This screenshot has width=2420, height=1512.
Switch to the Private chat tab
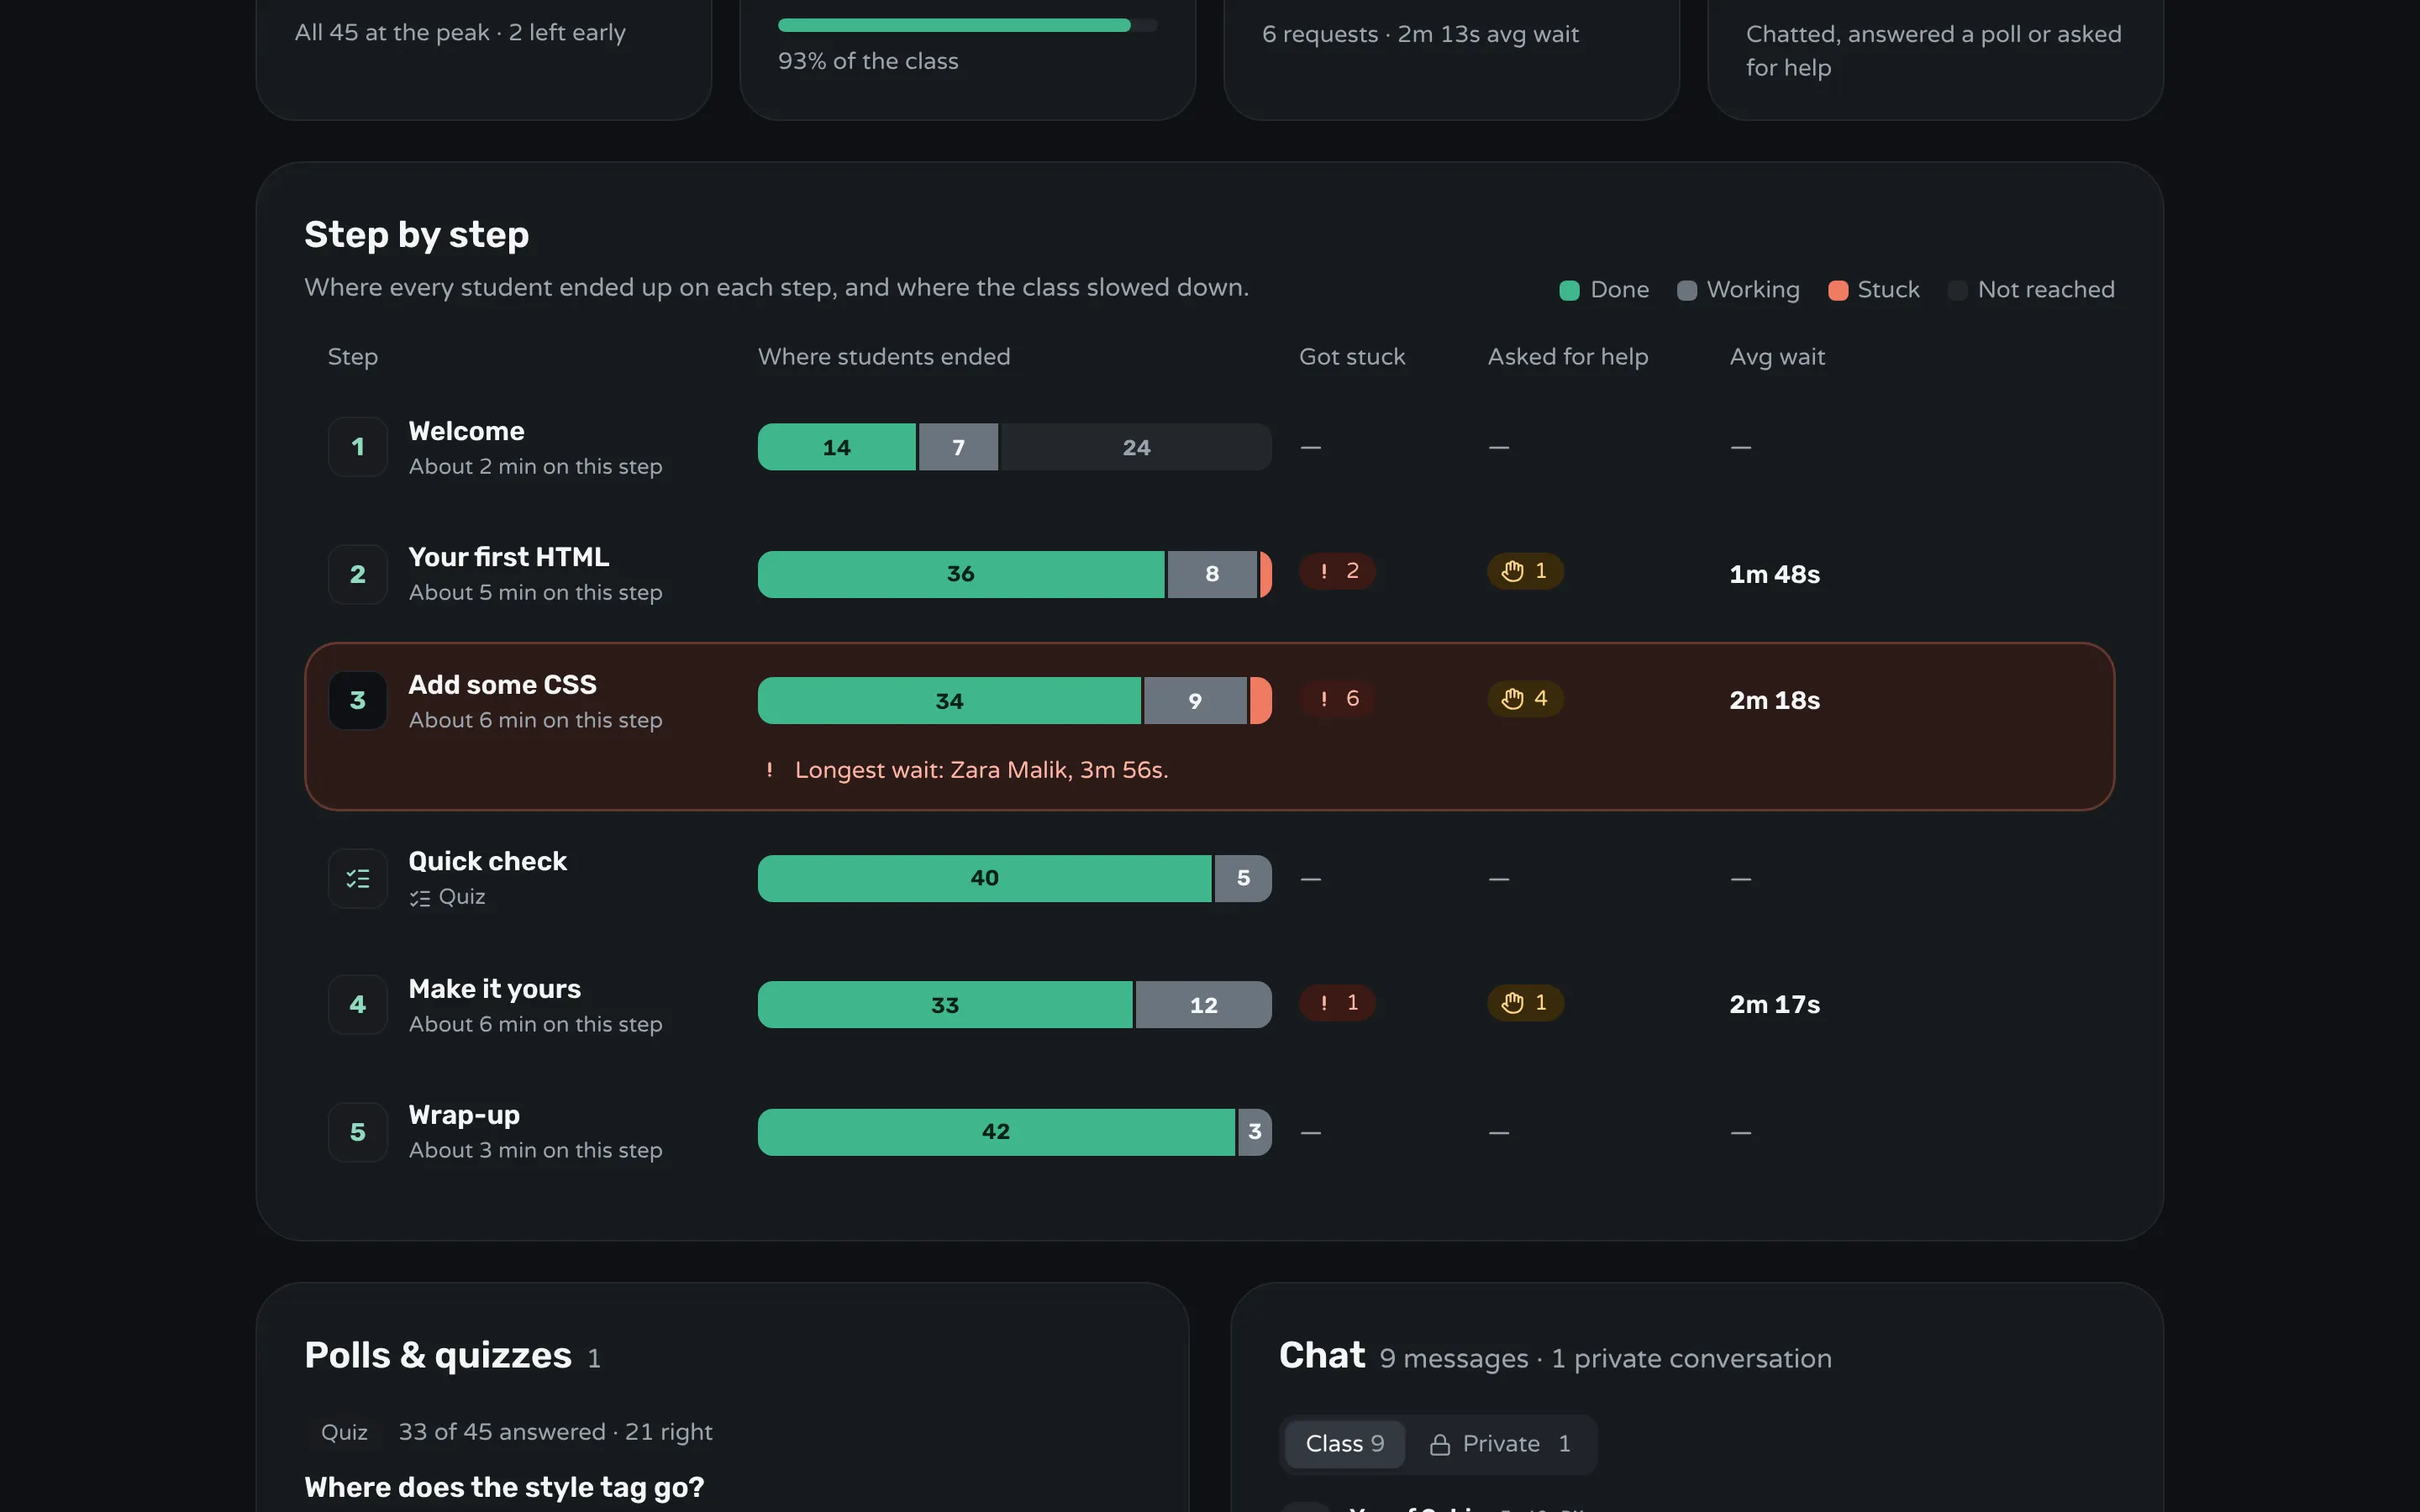pyautogui.click(x=1500, y=1444)
